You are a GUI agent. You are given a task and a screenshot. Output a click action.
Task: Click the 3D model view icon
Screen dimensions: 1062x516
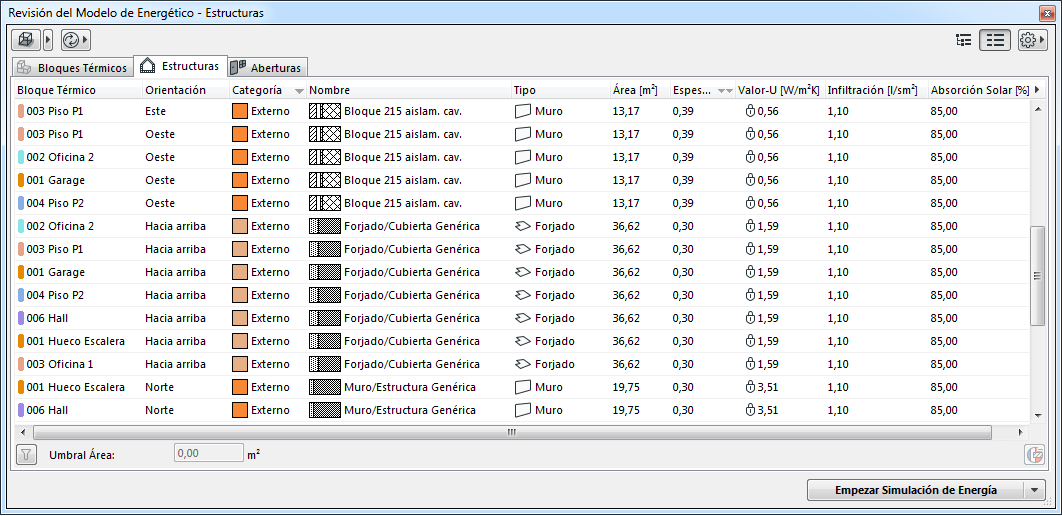coord(25,40)
